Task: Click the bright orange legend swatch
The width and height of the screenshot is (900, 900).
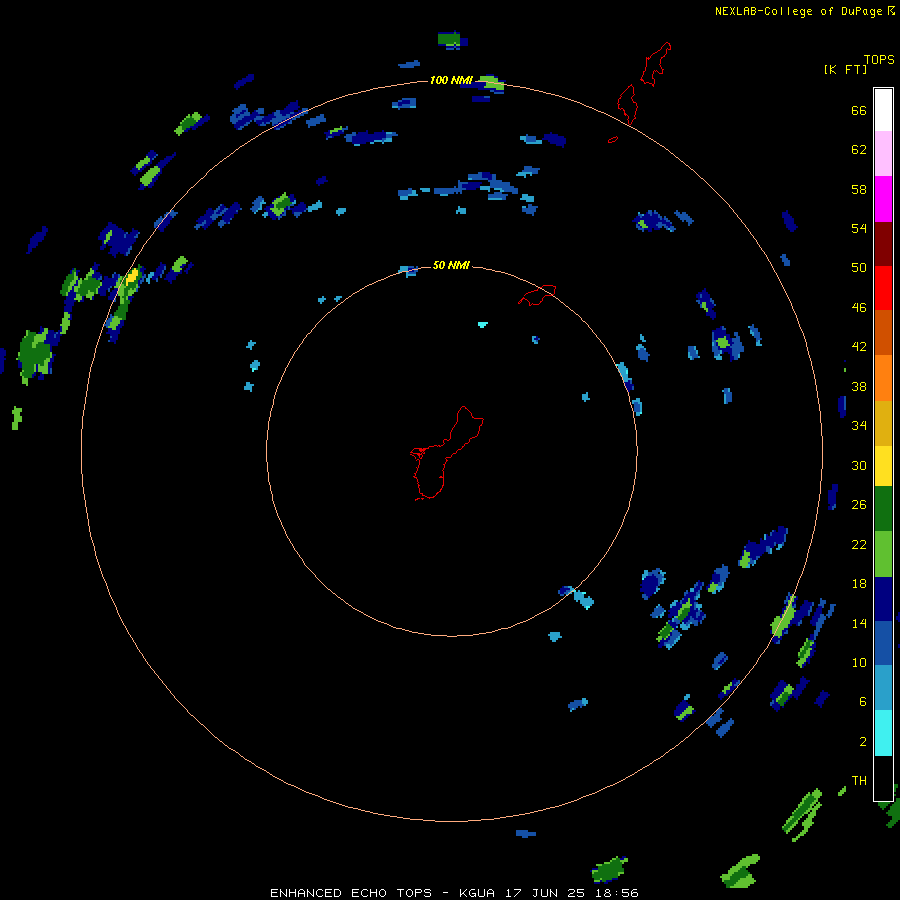Action: click(883, 378)
